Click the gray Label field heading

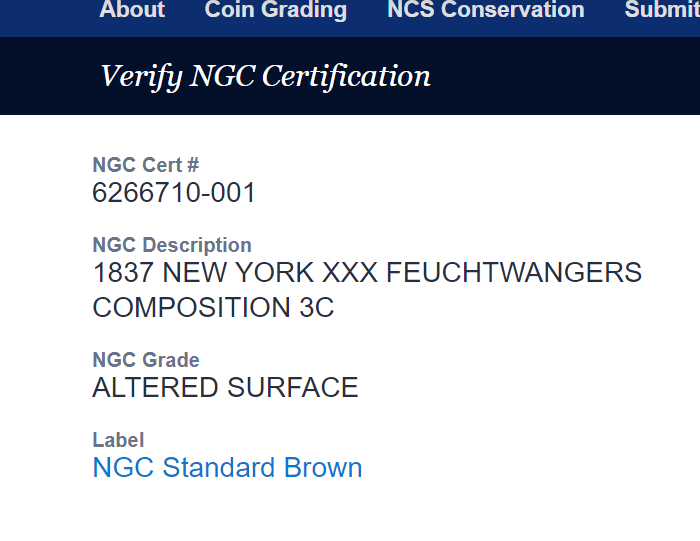pyautogui.click(x=118, y=440)
